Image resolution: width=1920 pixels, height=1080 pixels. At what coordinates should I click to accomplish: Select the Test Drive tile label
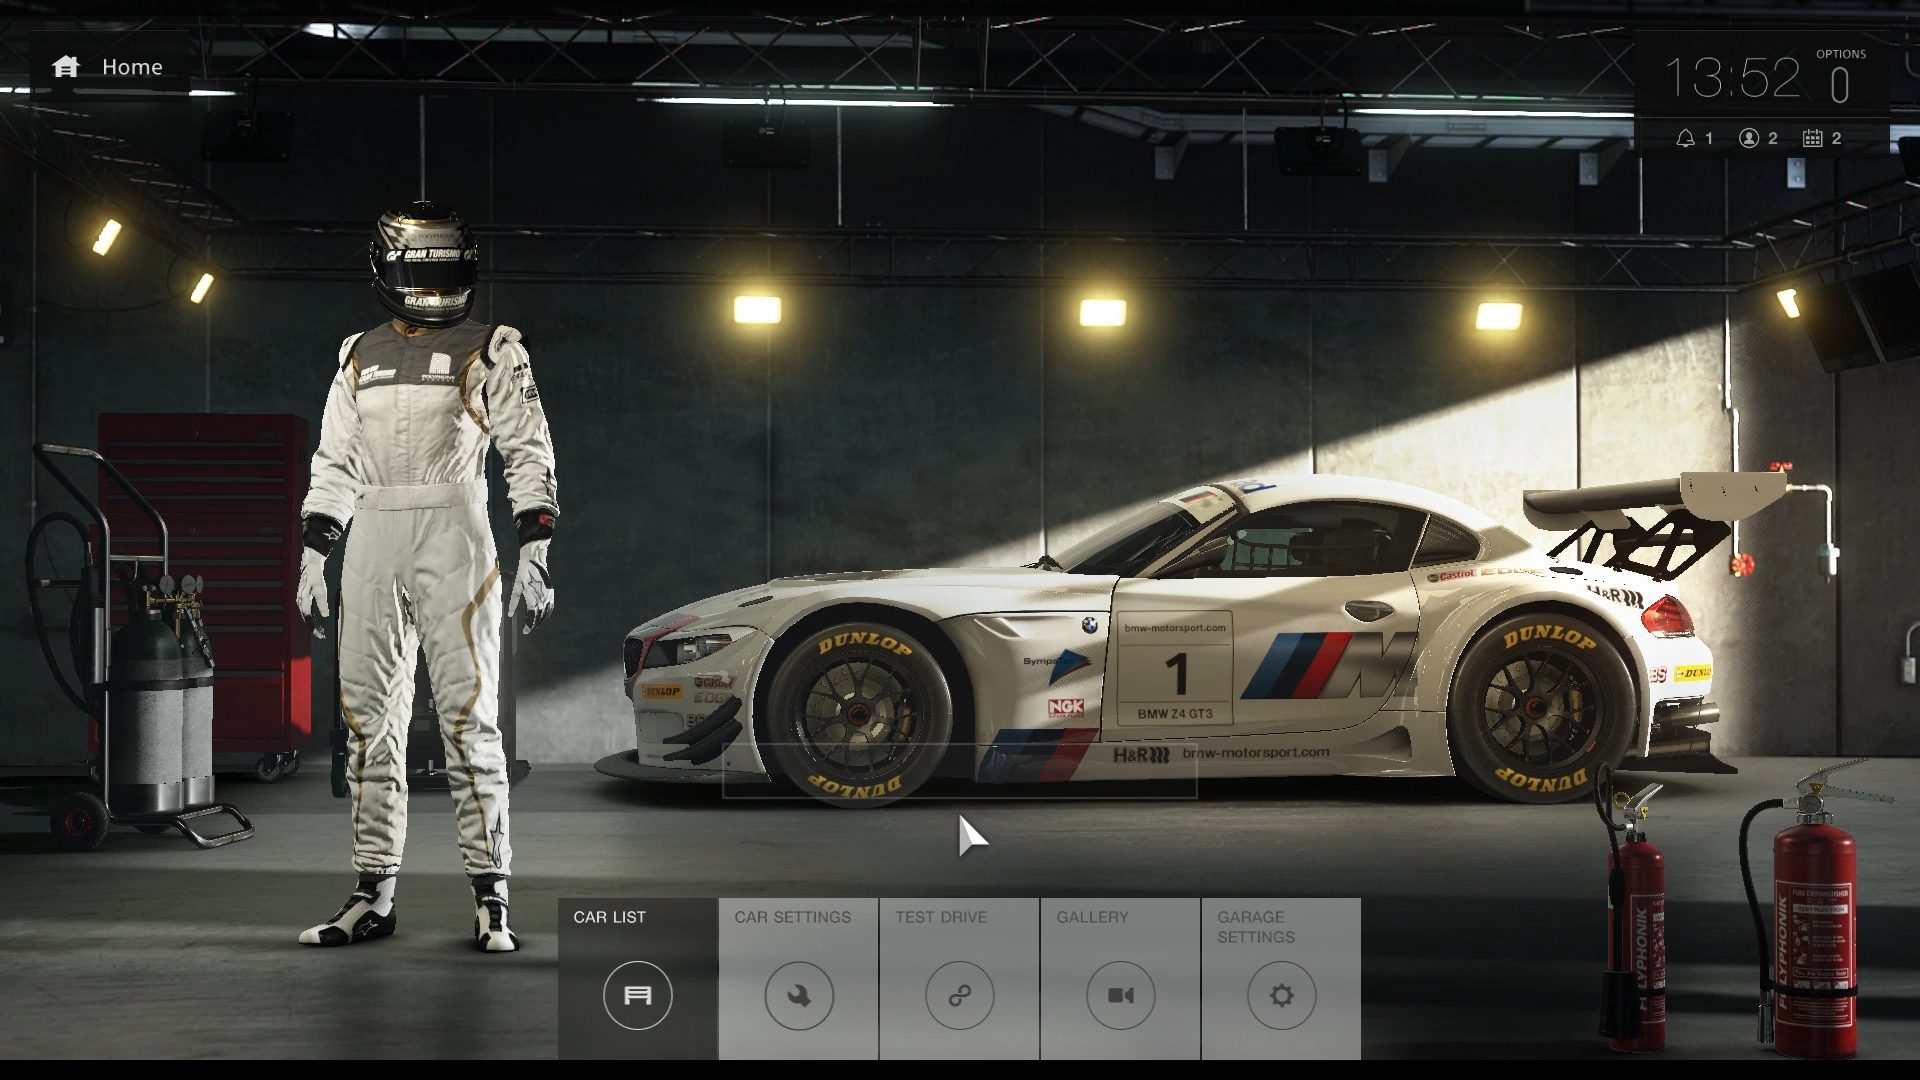click(940, 917)
